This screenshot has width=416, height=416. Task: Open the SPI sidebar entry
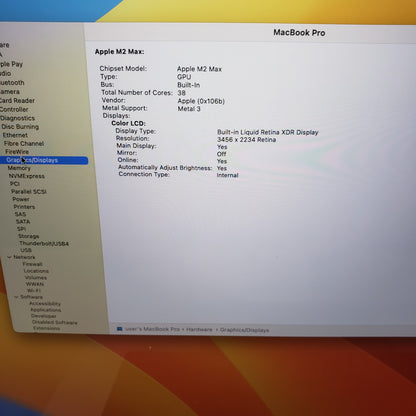pyautogui.click(x=21, y=229)
